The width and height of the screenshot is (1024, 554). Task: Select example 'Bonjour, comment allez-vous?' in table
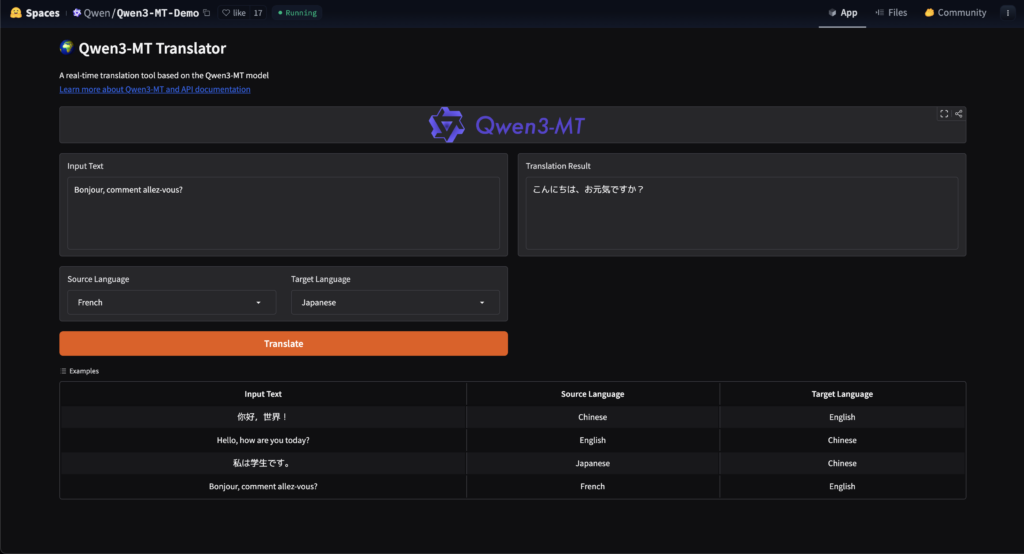(263, 487)
